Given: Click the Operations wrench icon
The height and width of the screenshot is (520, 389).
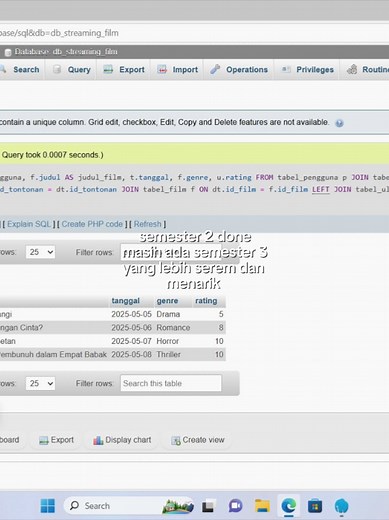Looking at the screenshot, I should 215,70.
